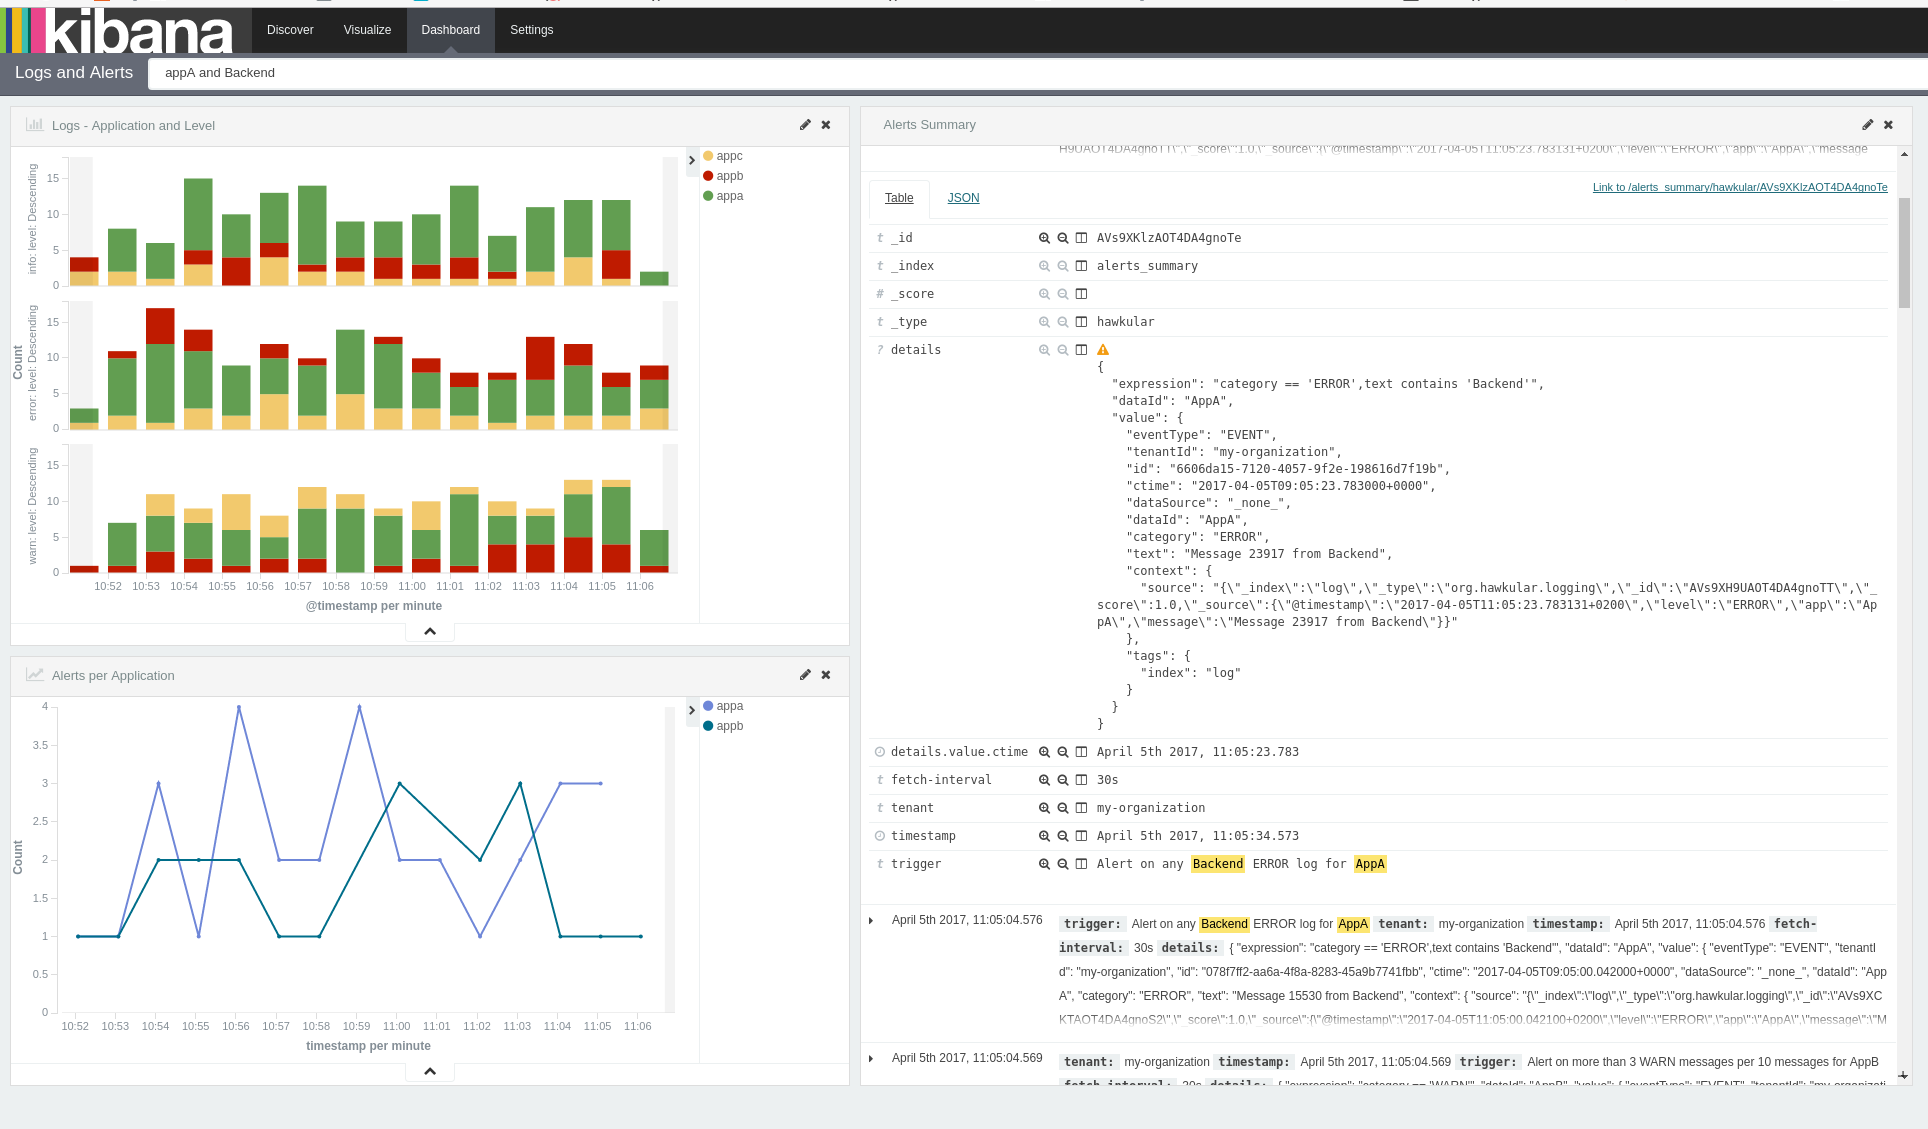Toggle _index column in table

tap(1081, 266)
